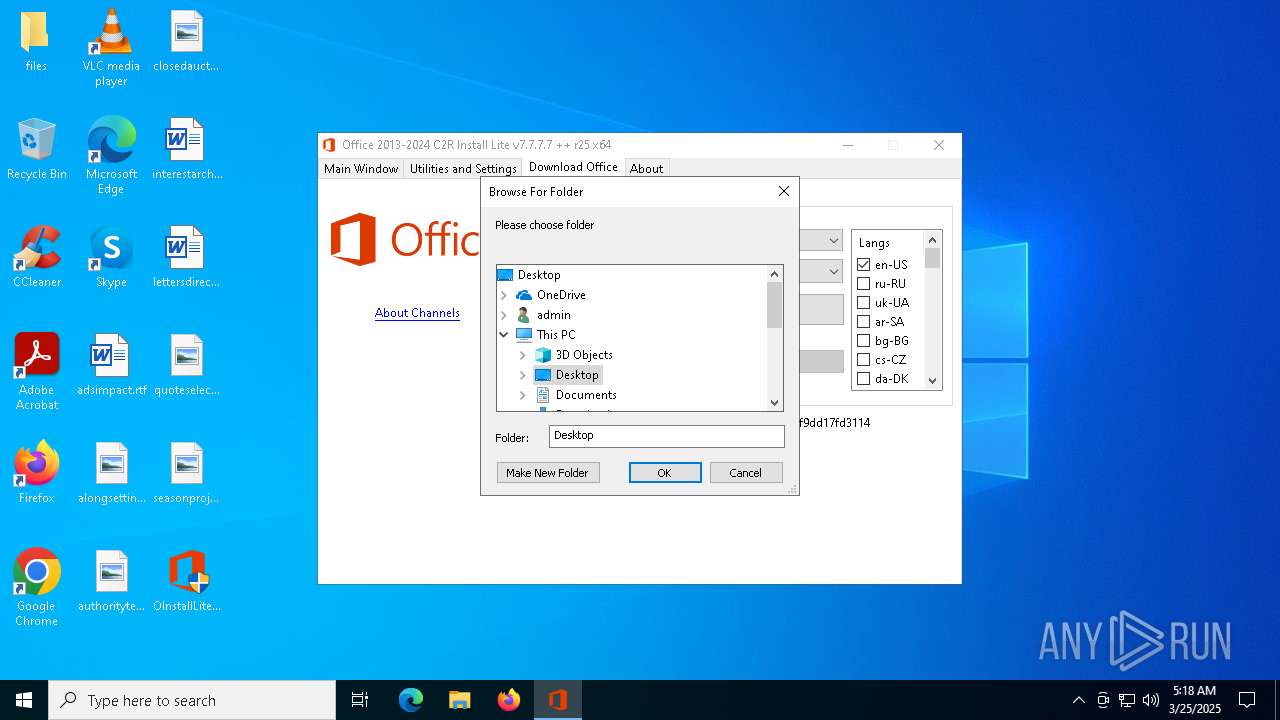Select the alongsettin image file icon
The height and width of the screenshot is (720, 1280).
click(x=111, y=473)
